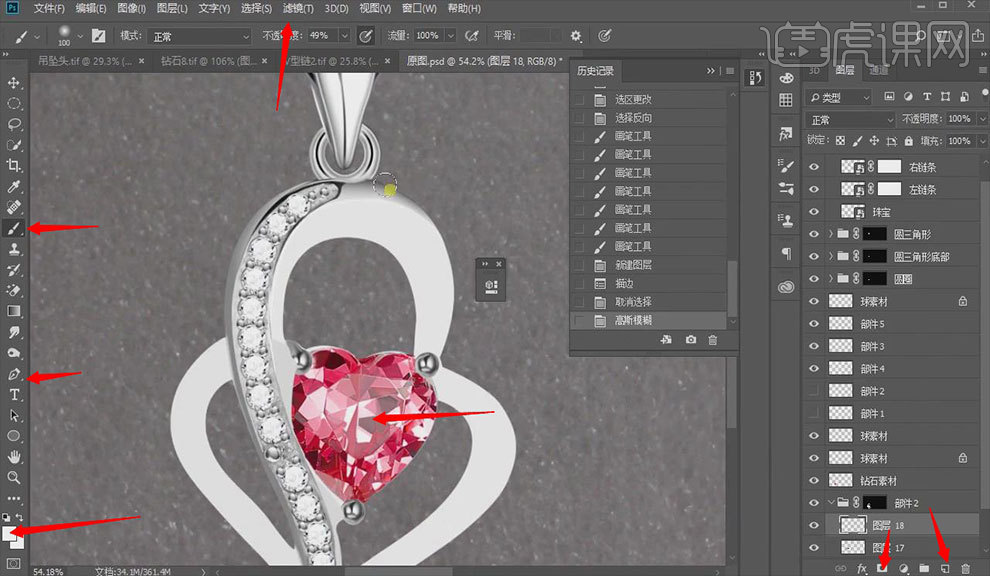Open the layer style fx icon
Viewport: 990px width, 576px height.
[862, 568]
